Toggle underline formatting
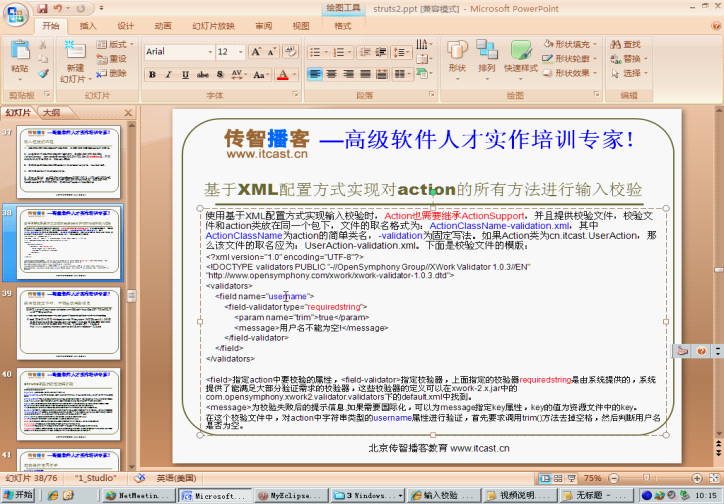724x504 pixels. 185,74
